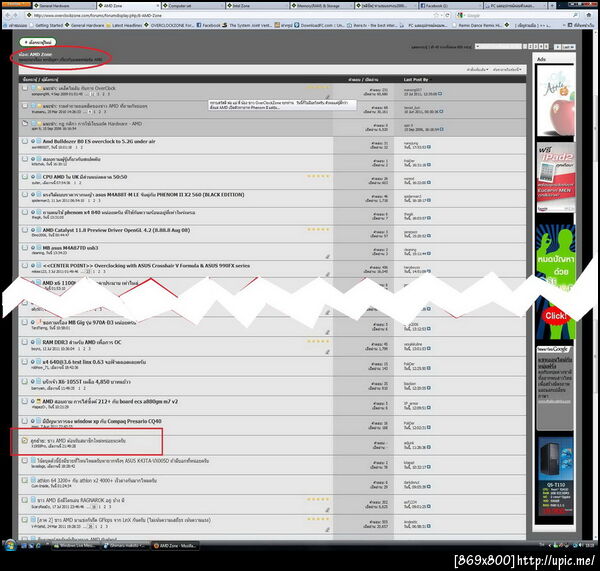Tick checkbox for CENTER POINT Overclocking thread
Viewport: 600px width, 571px height.
25,265
